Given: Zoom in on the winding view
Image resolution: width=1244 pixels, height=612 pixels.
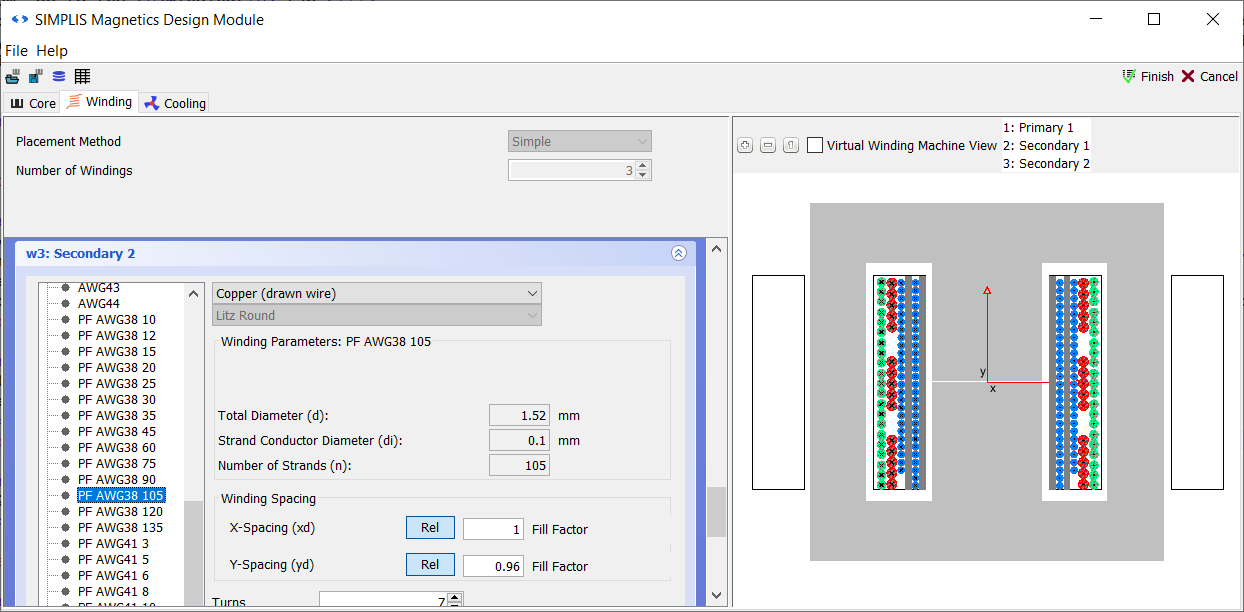Looking at the screenshot, I should [745, 146].
